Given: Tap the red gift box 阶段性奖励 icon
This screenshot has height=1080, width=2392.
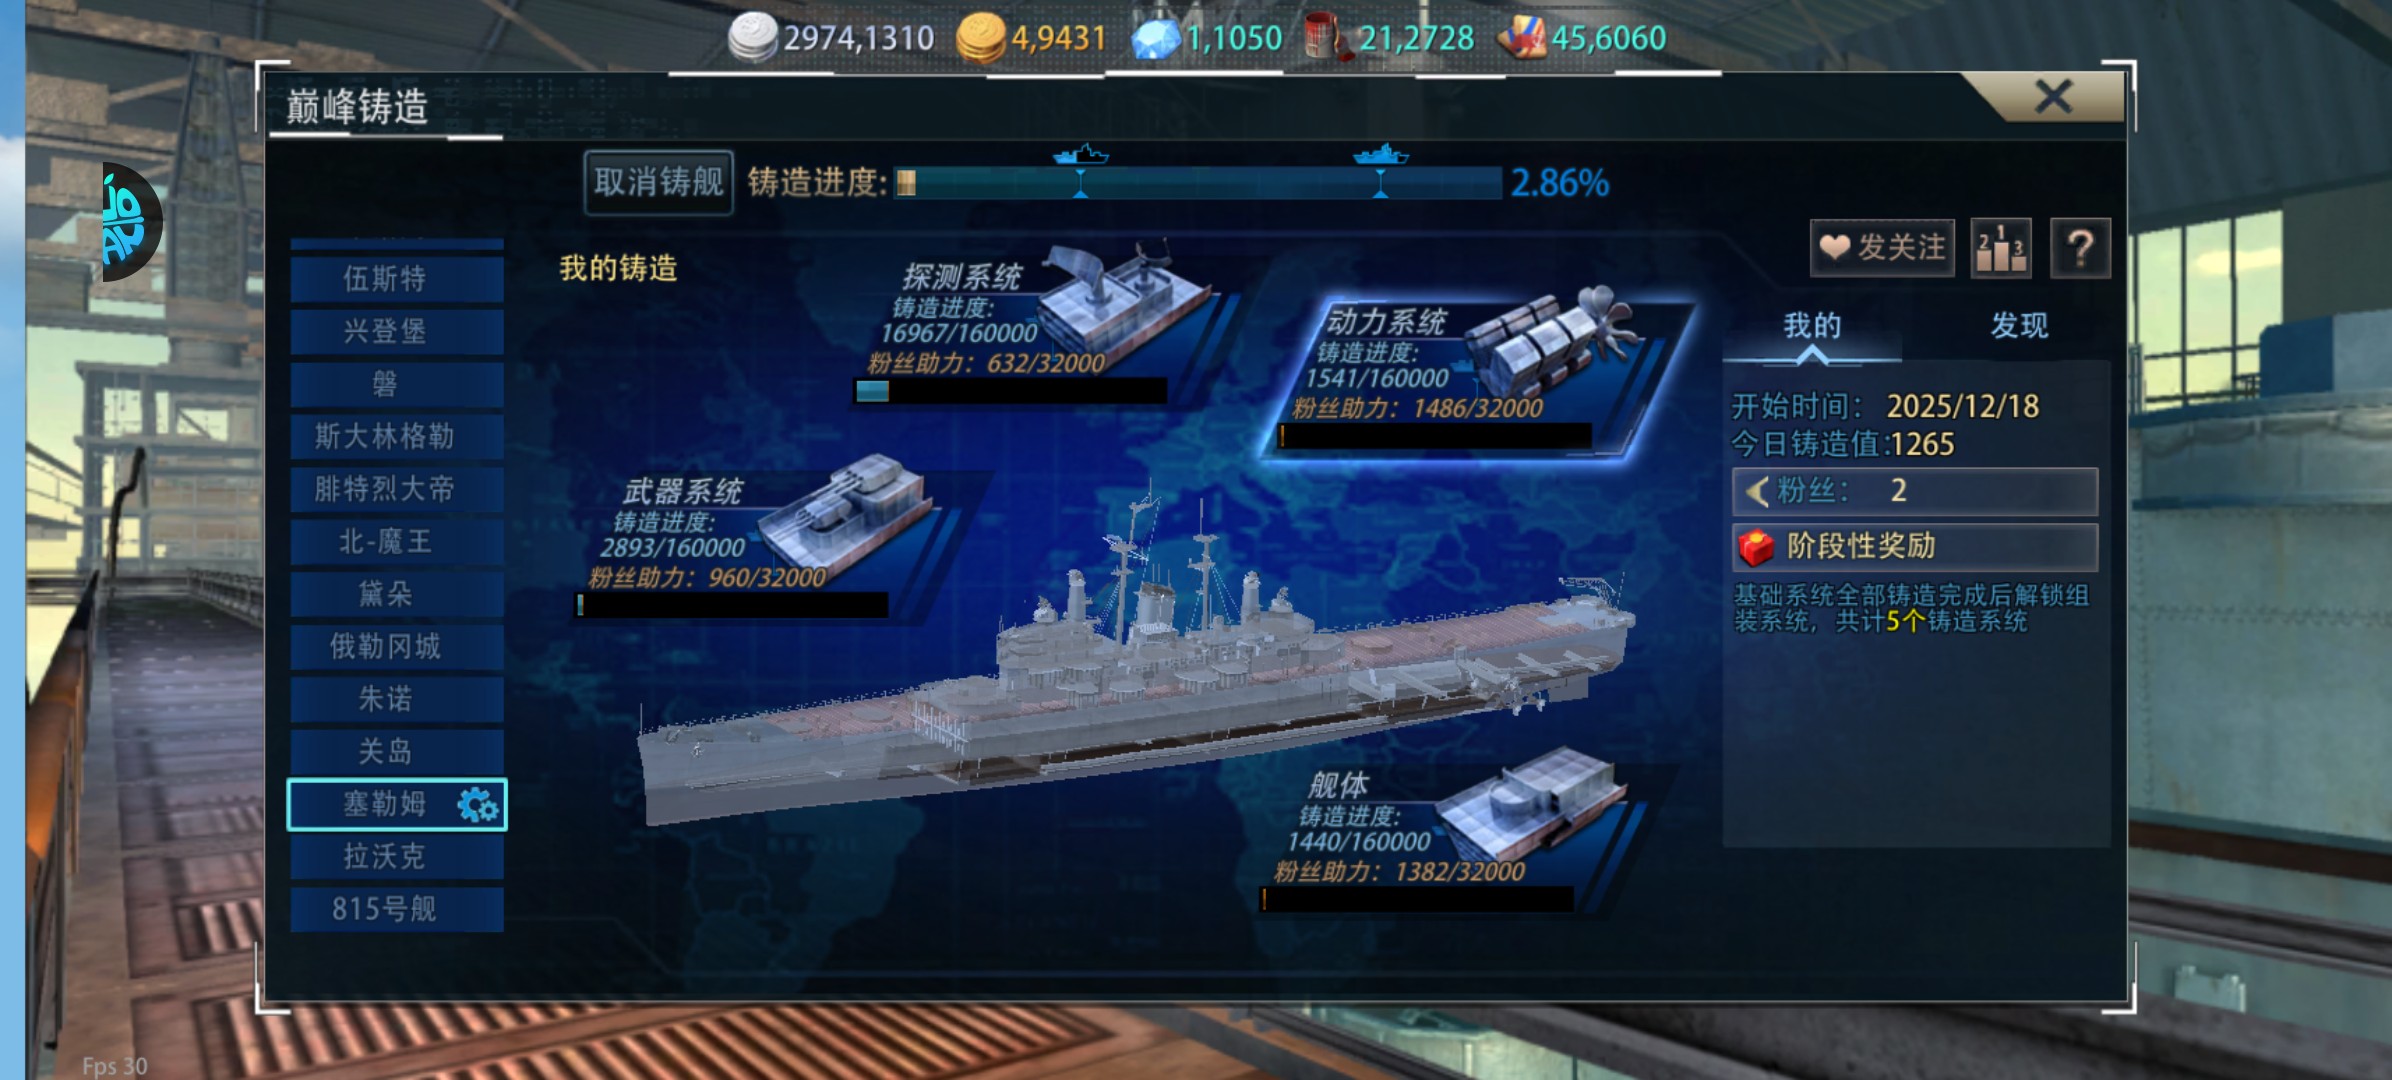Looking at the screenshot, I should 1756,546.
